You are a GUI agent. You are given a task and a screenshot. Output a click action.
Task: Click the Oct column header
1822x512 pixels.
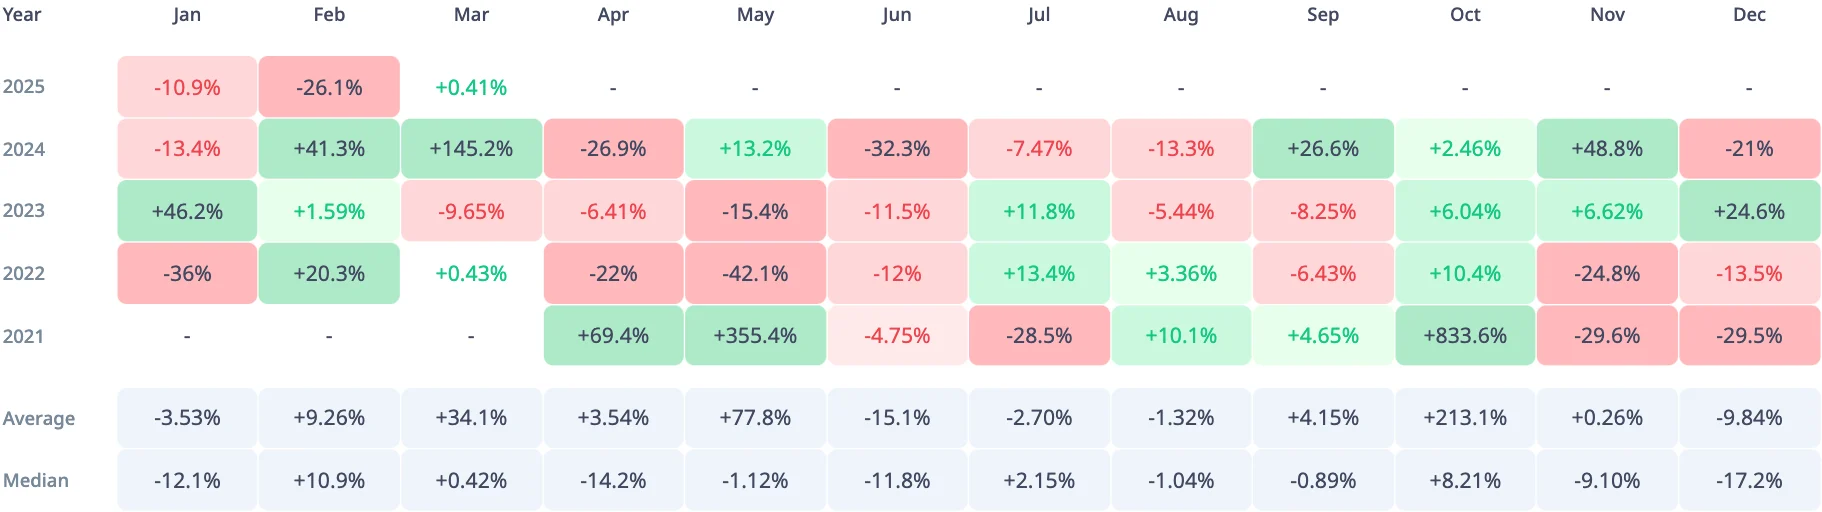click(1465, 15)
